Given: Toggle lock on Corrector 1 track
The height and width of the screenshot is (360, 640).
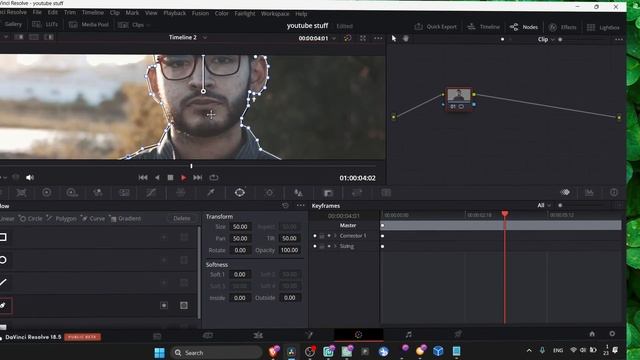Looking at the screenshot, I should (x=322, y=236).
